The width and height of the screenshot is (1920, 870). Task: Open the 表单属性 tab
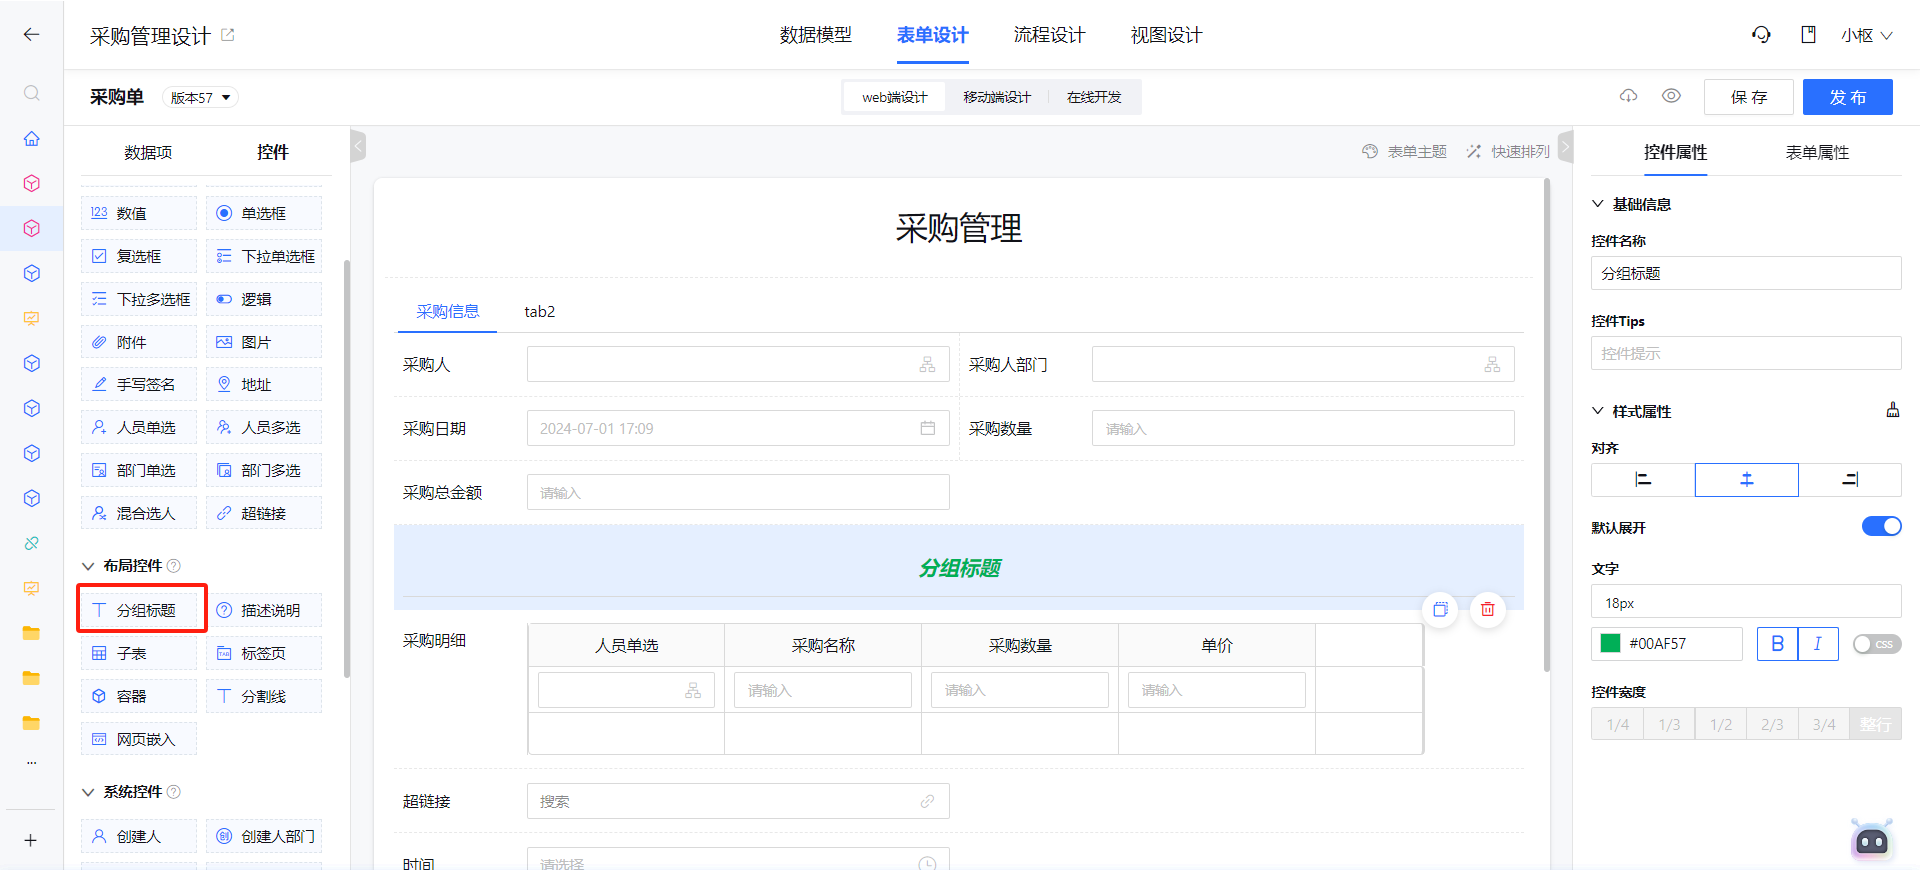tap(1817, 152)
